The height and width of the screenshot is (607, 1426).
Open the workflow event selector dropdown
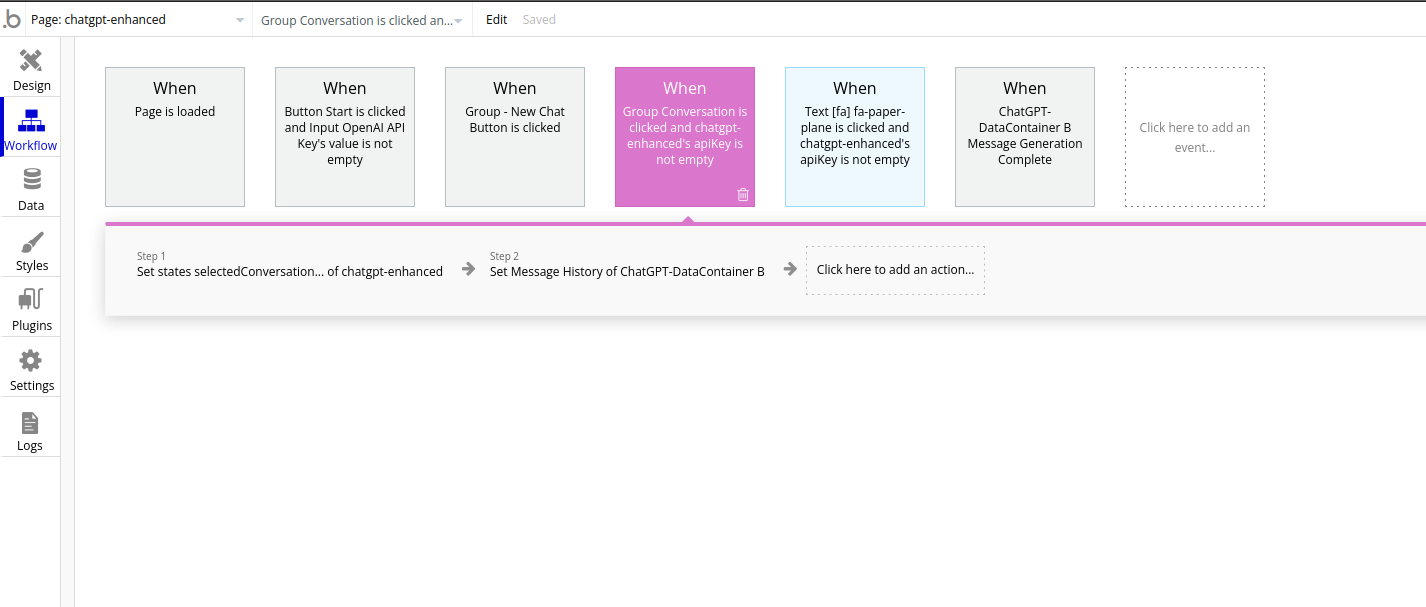(362, 18)
